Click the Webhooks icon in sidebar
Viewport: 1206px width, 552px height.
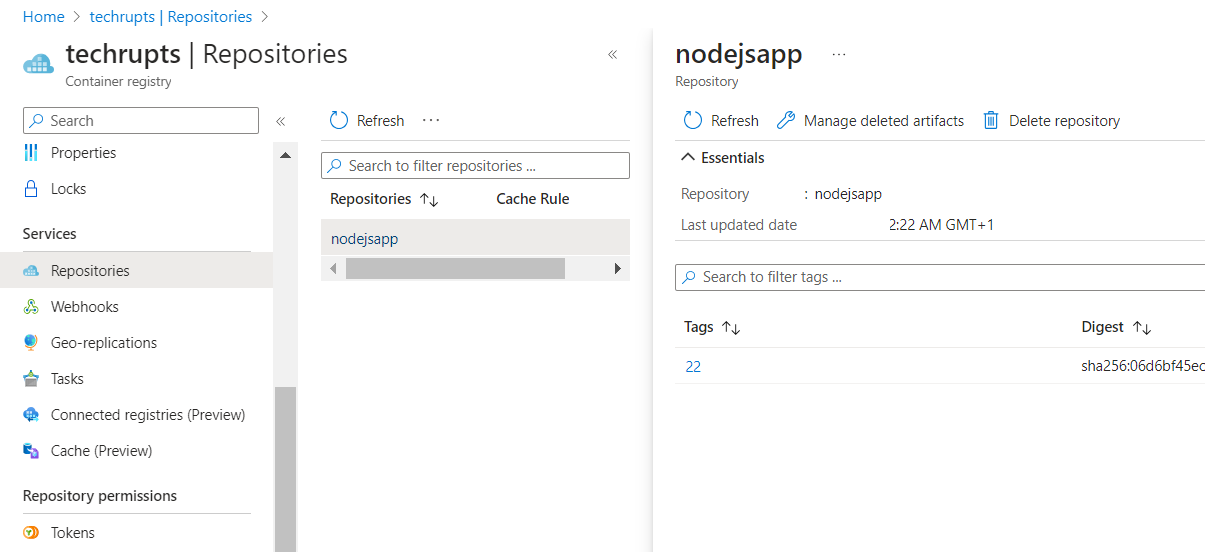pos(31,307)
